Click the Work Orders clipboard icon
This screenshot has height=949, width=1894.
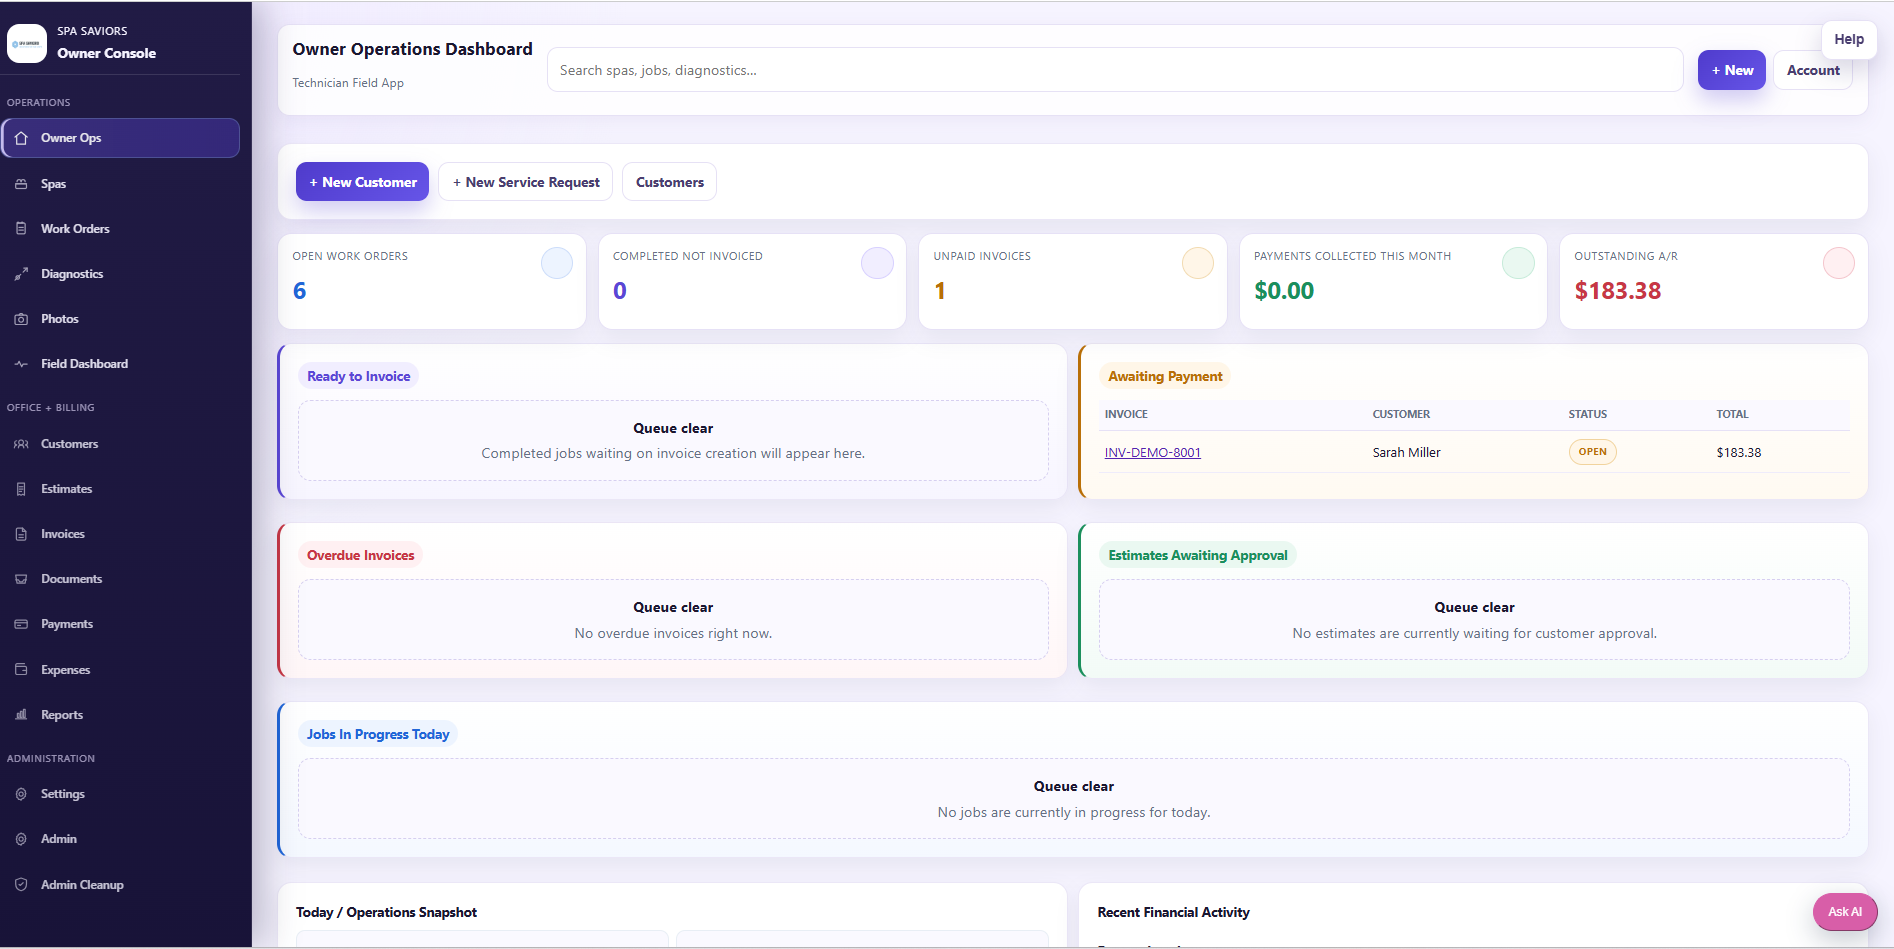click(x=21, y=229)
